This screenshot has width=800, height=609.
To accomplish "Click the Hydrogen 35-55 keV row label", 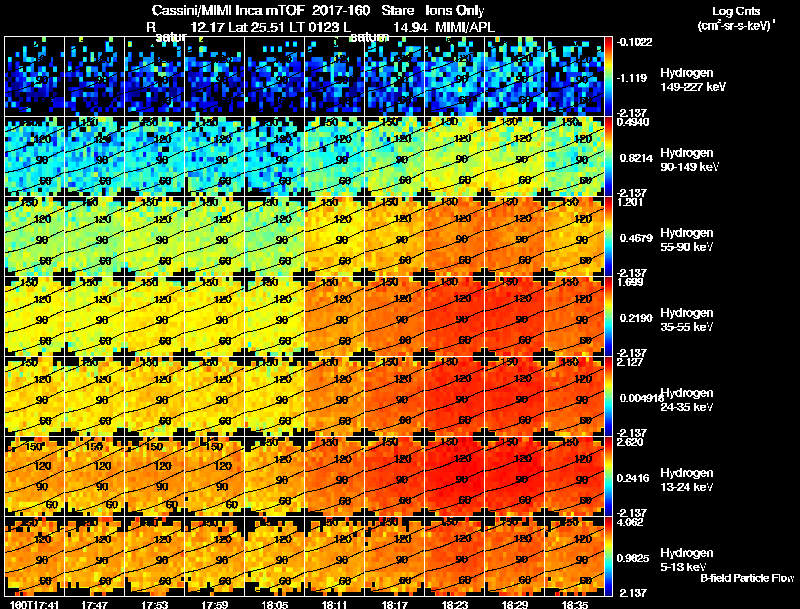I will [x=687, y=320].
